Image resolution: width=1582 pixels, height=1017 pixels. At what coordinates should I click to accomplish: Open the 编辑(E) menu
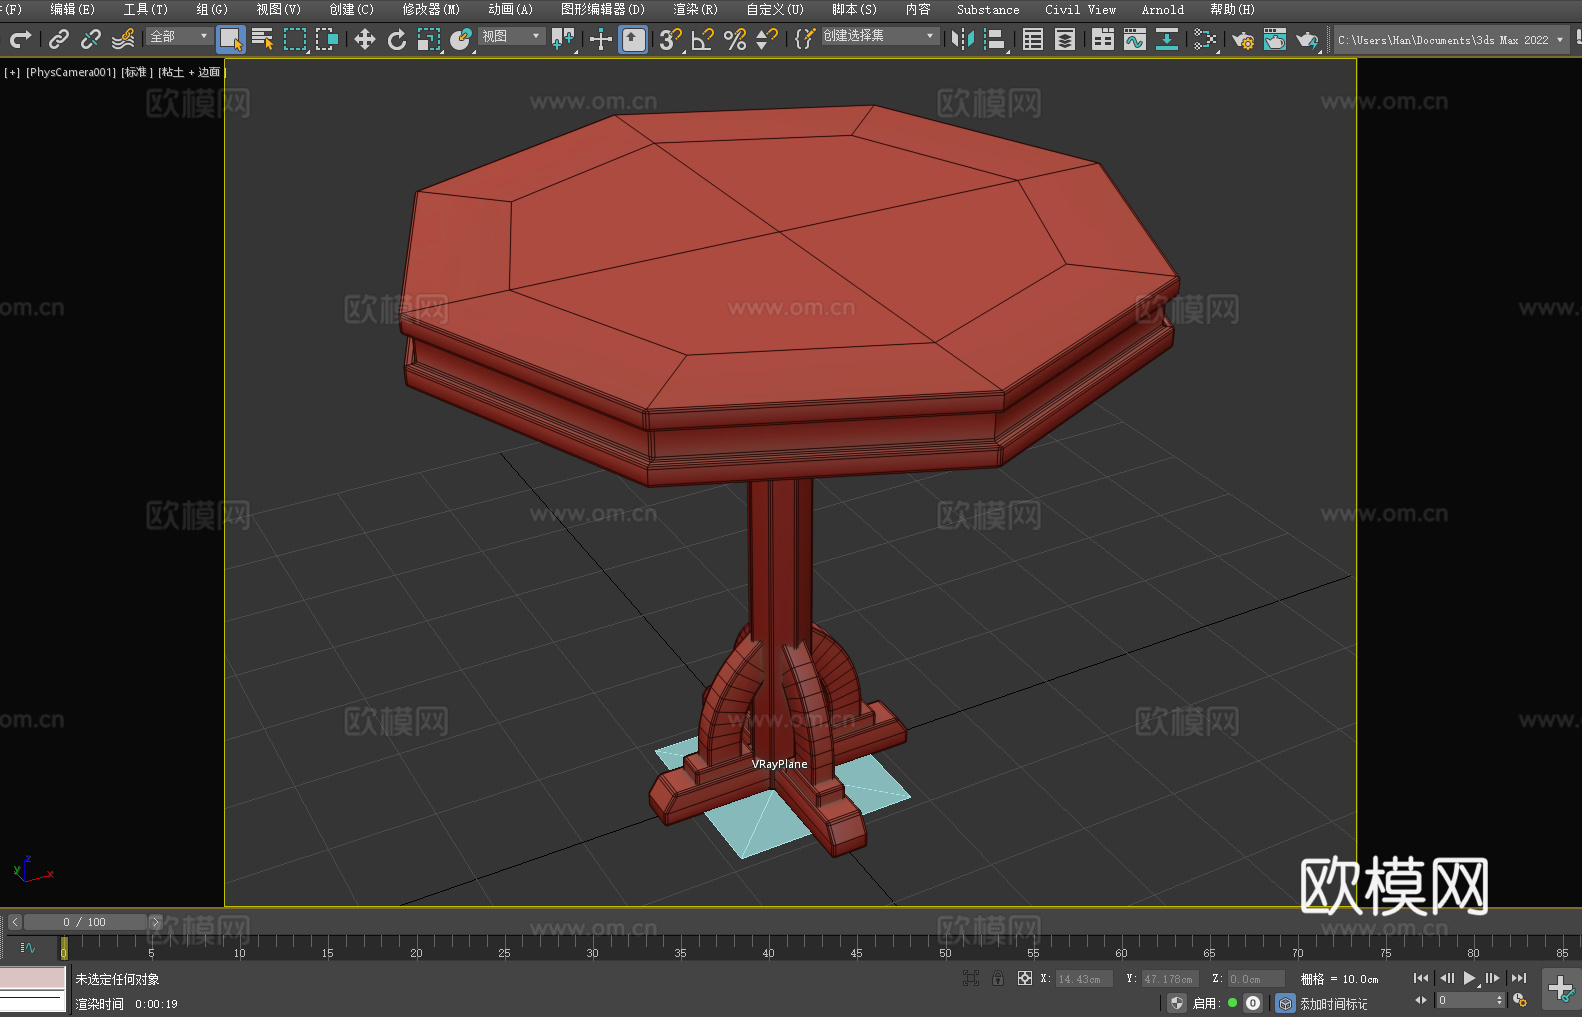tap(72, 9)
